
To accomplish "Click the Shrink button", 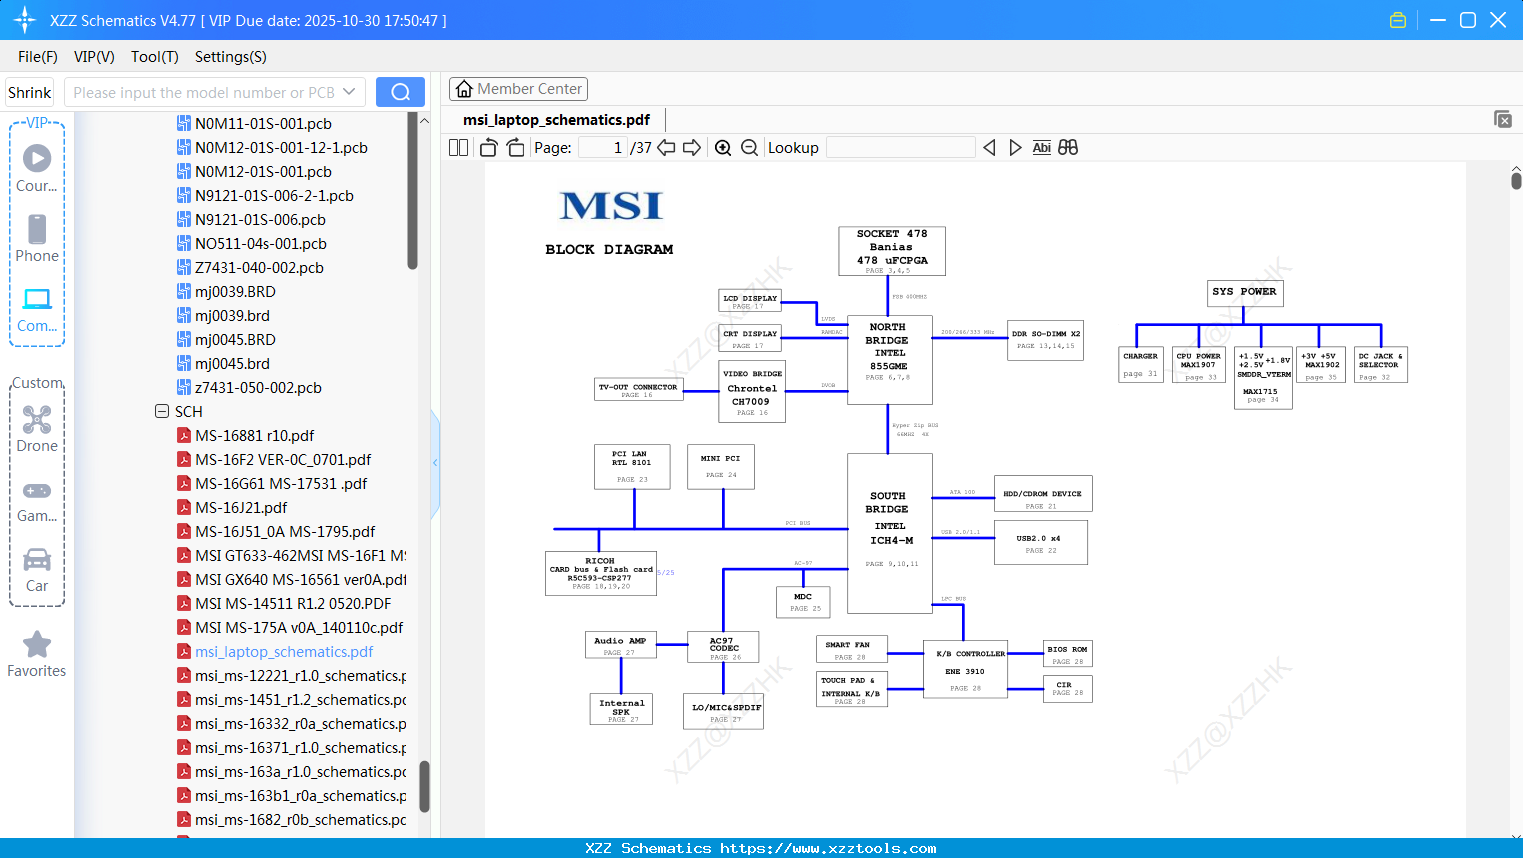I will pos(29,92).
